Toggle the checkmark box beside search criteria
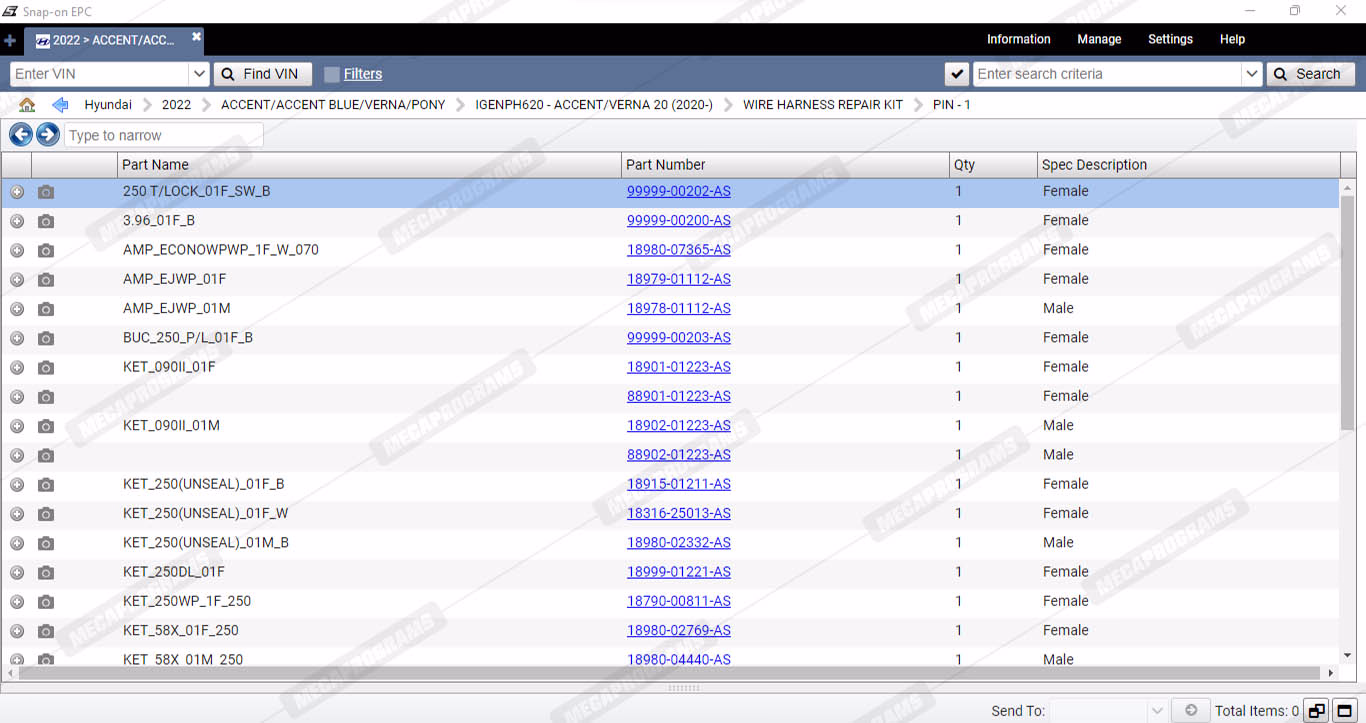 [957, 74]
